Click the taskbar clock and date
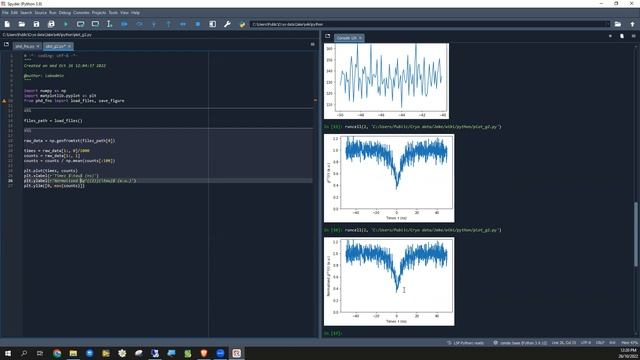Screen dimensions: 640x360 coord(629,353)
